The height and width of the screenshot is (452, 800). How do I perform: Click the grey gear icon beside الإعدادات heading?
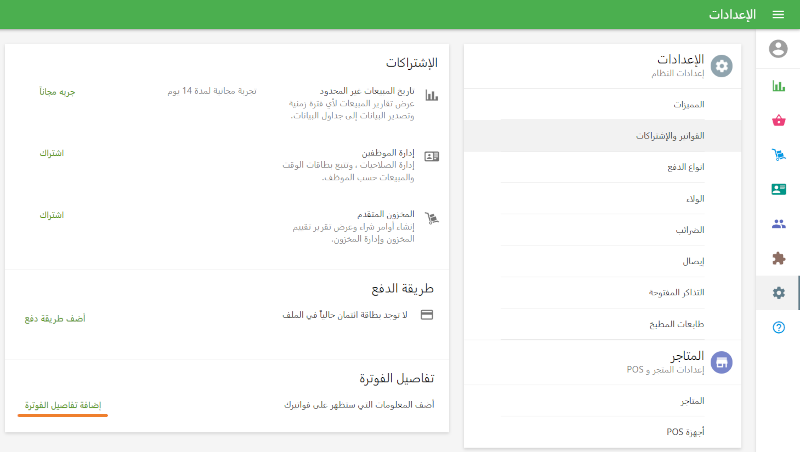(721, 66)
